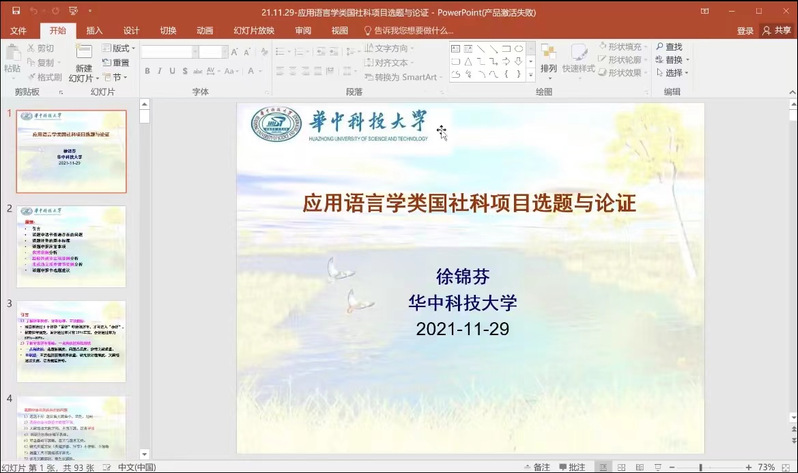798x473 pixels.
Task: Click the New Slide (新建幻灯片) icon
Action: 83,54
